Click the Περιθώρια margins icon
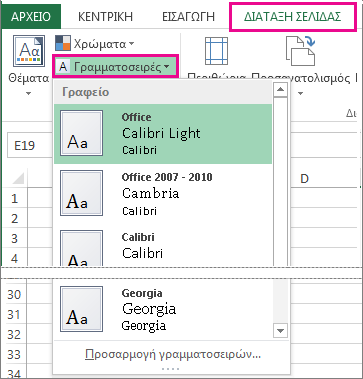This screenshot has height=379, width=363. tap(216, 51)
